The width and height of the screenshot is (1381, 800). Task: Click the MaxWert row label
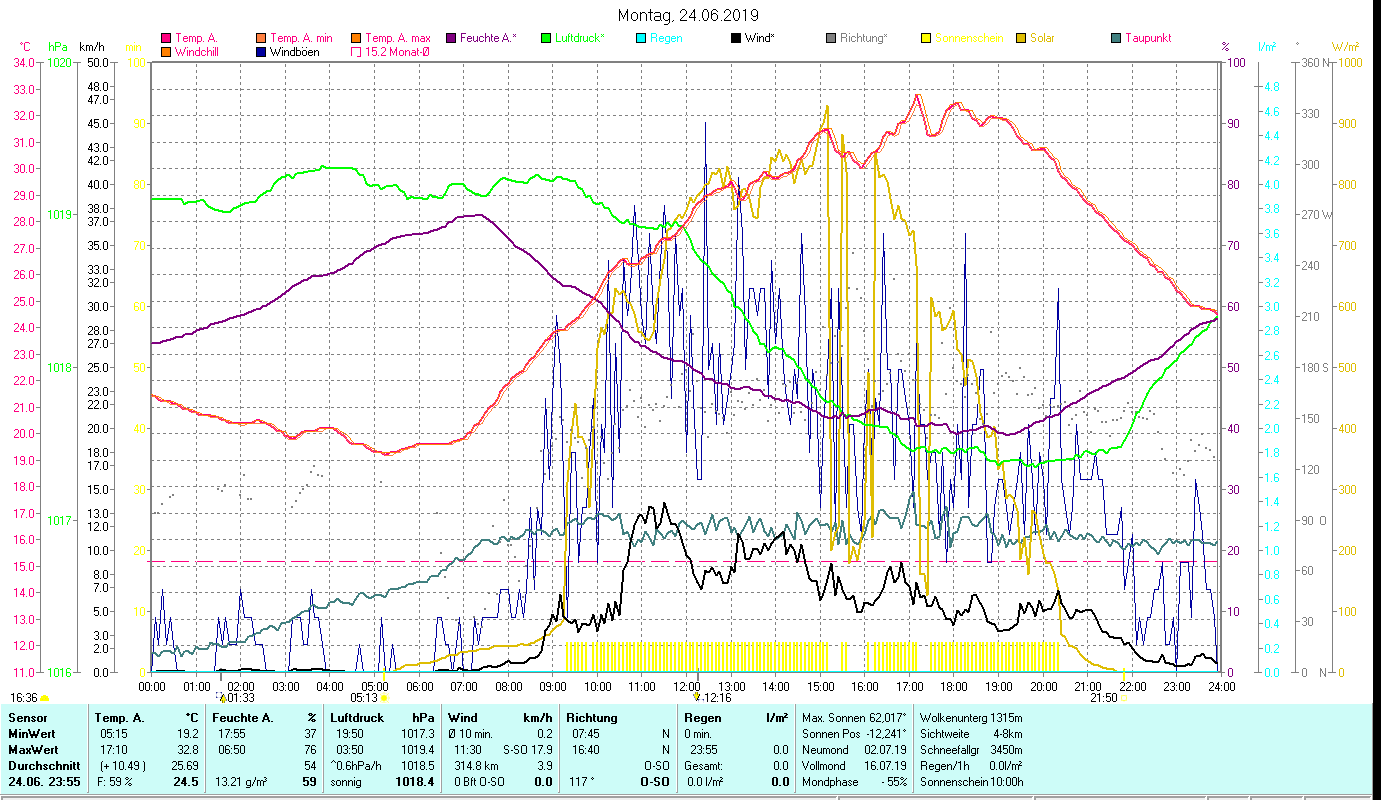[32, 749]
